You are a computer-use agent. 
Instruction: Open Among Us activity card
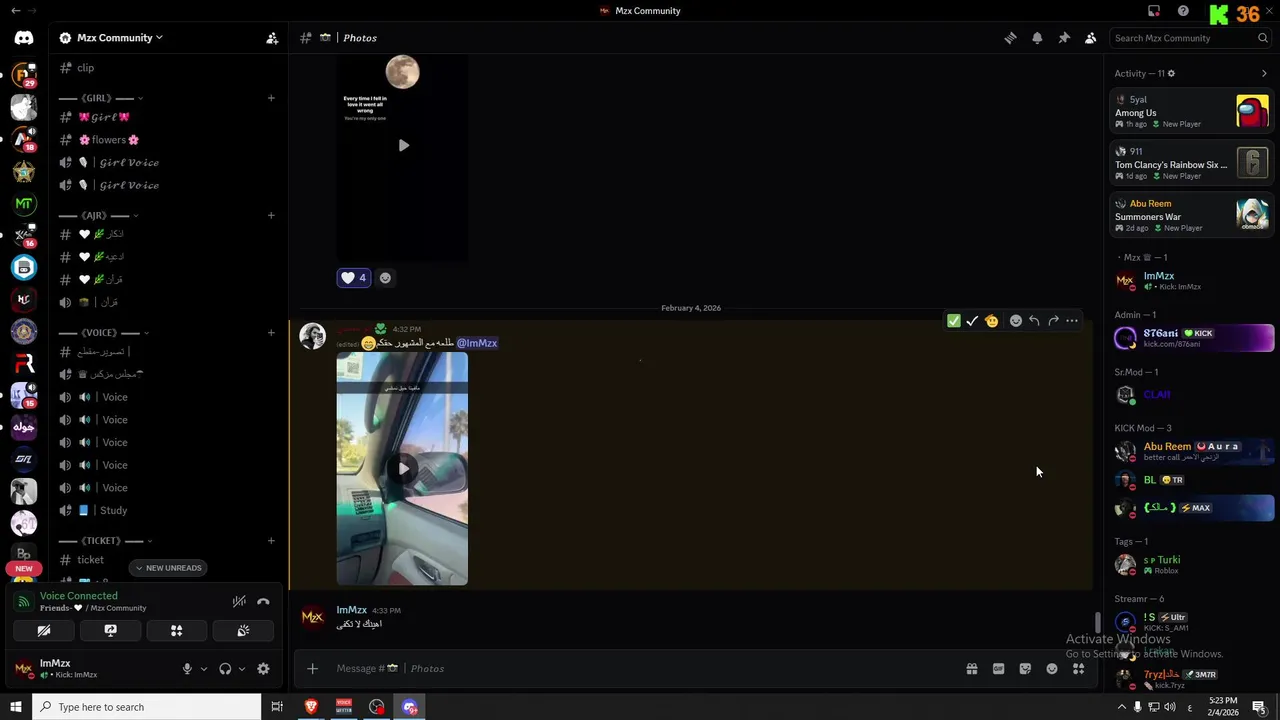1192,111
